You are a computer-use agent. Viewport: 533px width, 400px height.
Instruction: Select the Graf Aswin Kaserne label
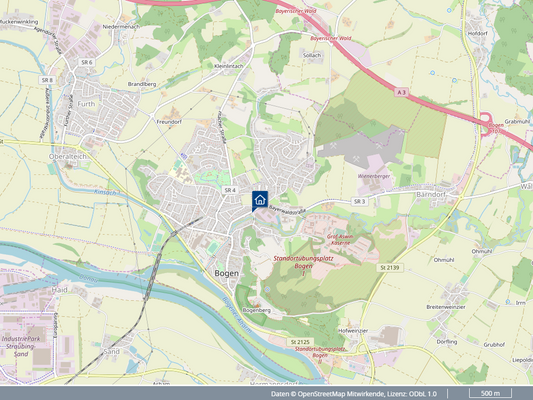[x=340, y=240]
